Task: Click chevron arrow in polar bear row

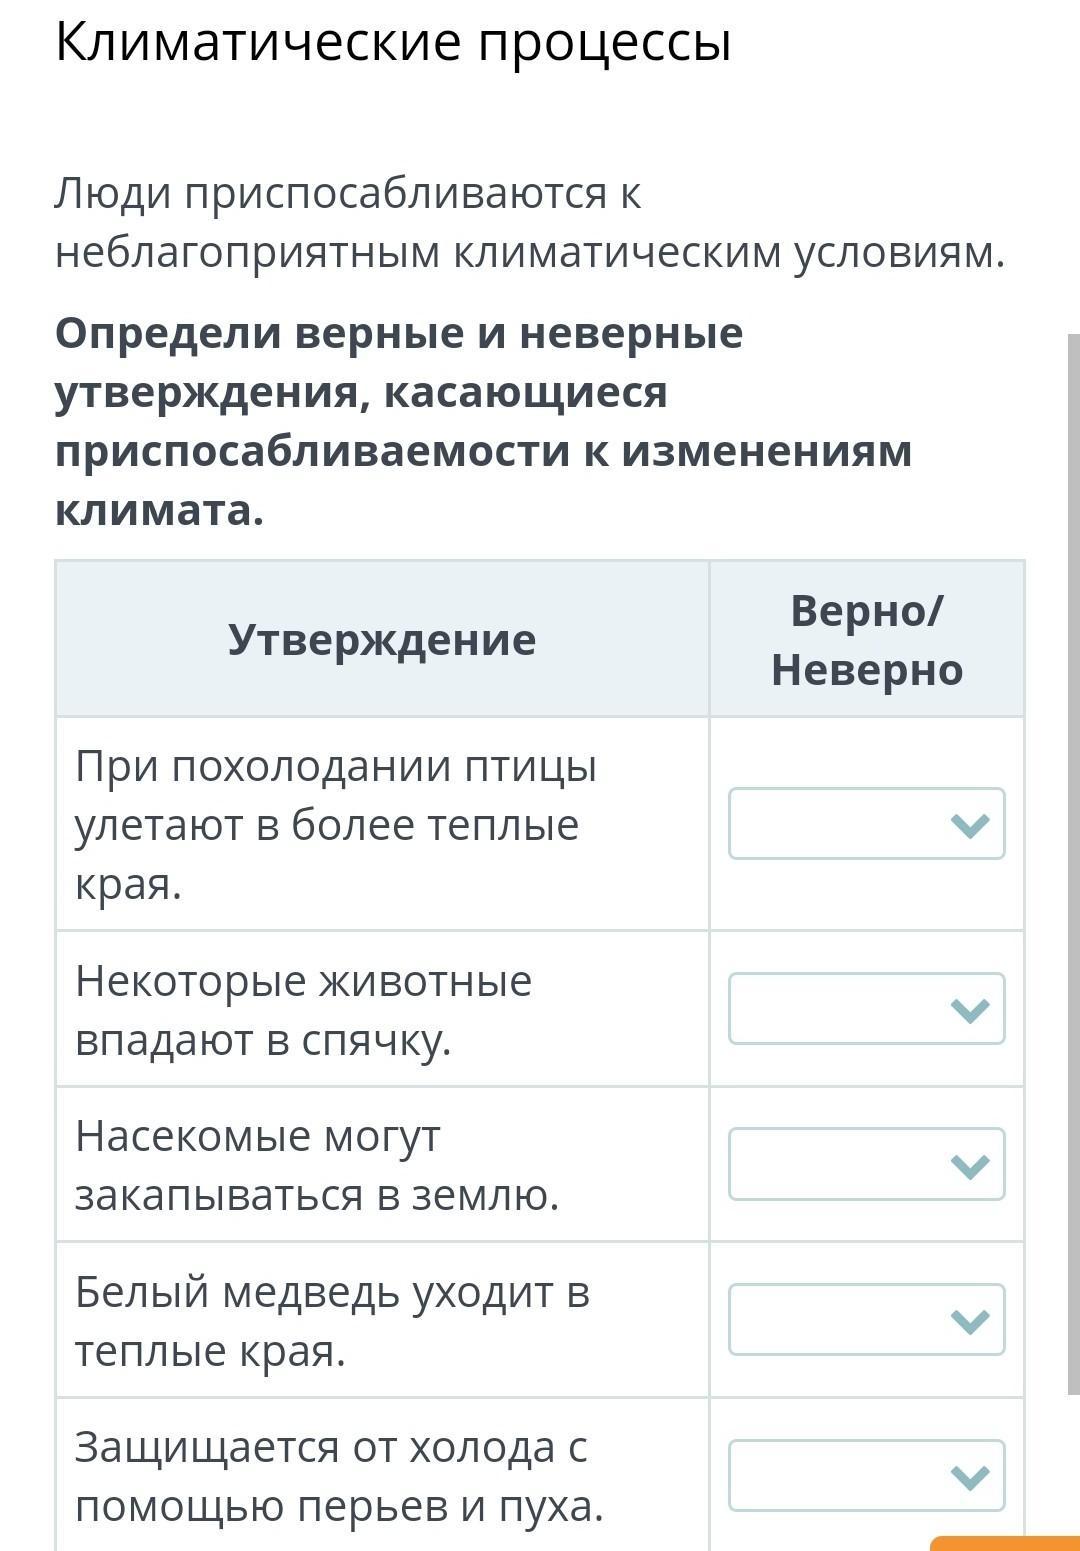Action: pos(970,1322)
